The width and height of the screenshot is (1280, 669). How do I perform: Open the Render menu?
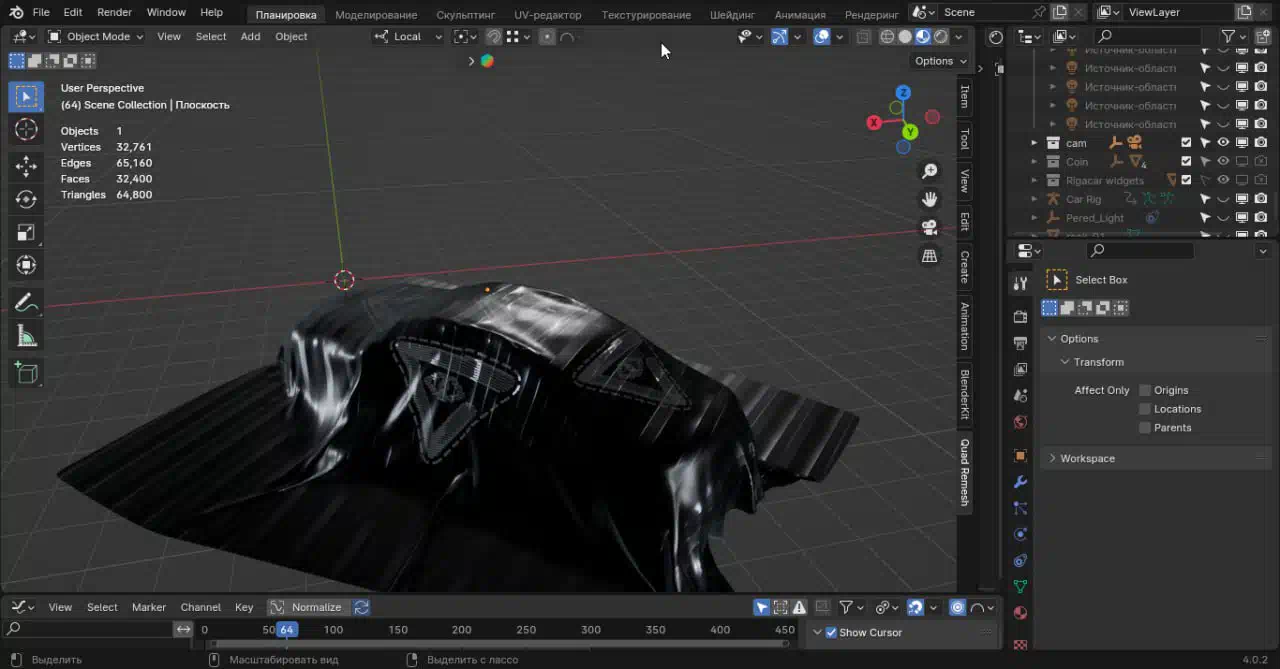coord(114,12)
